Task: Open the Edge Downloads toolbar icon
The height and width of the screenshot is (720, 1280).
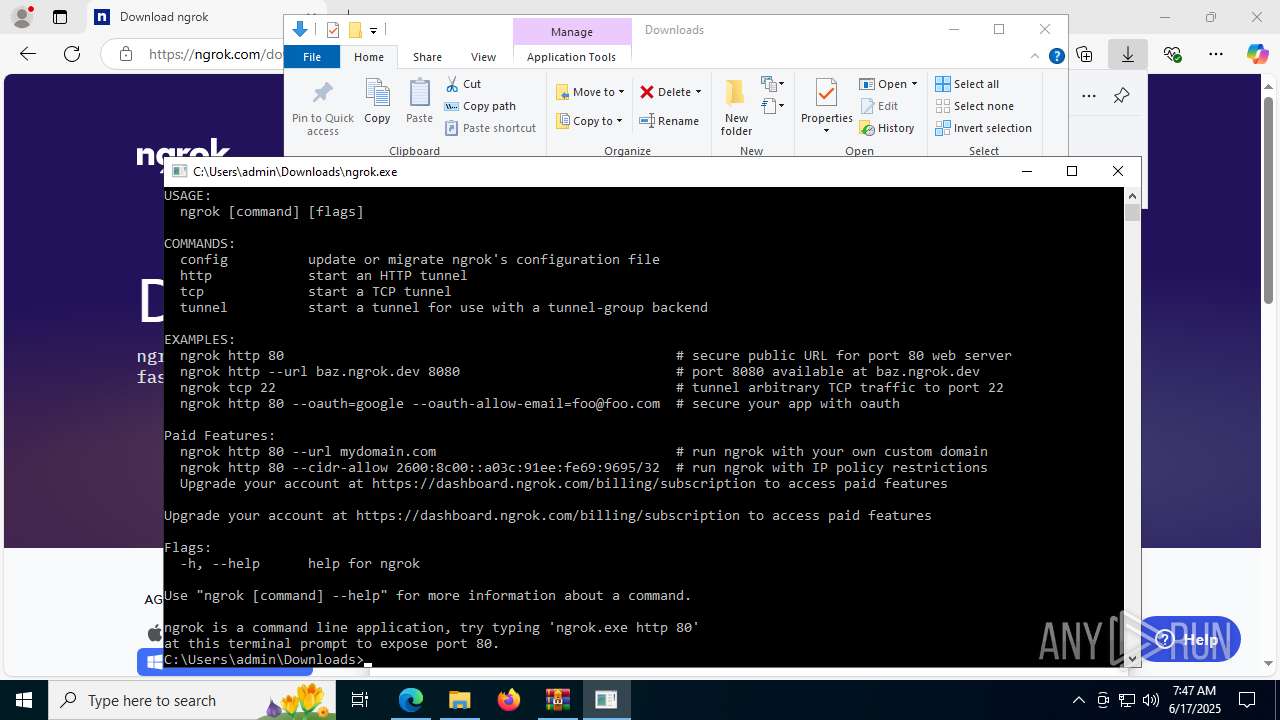Action: (x=1128, y=54)
